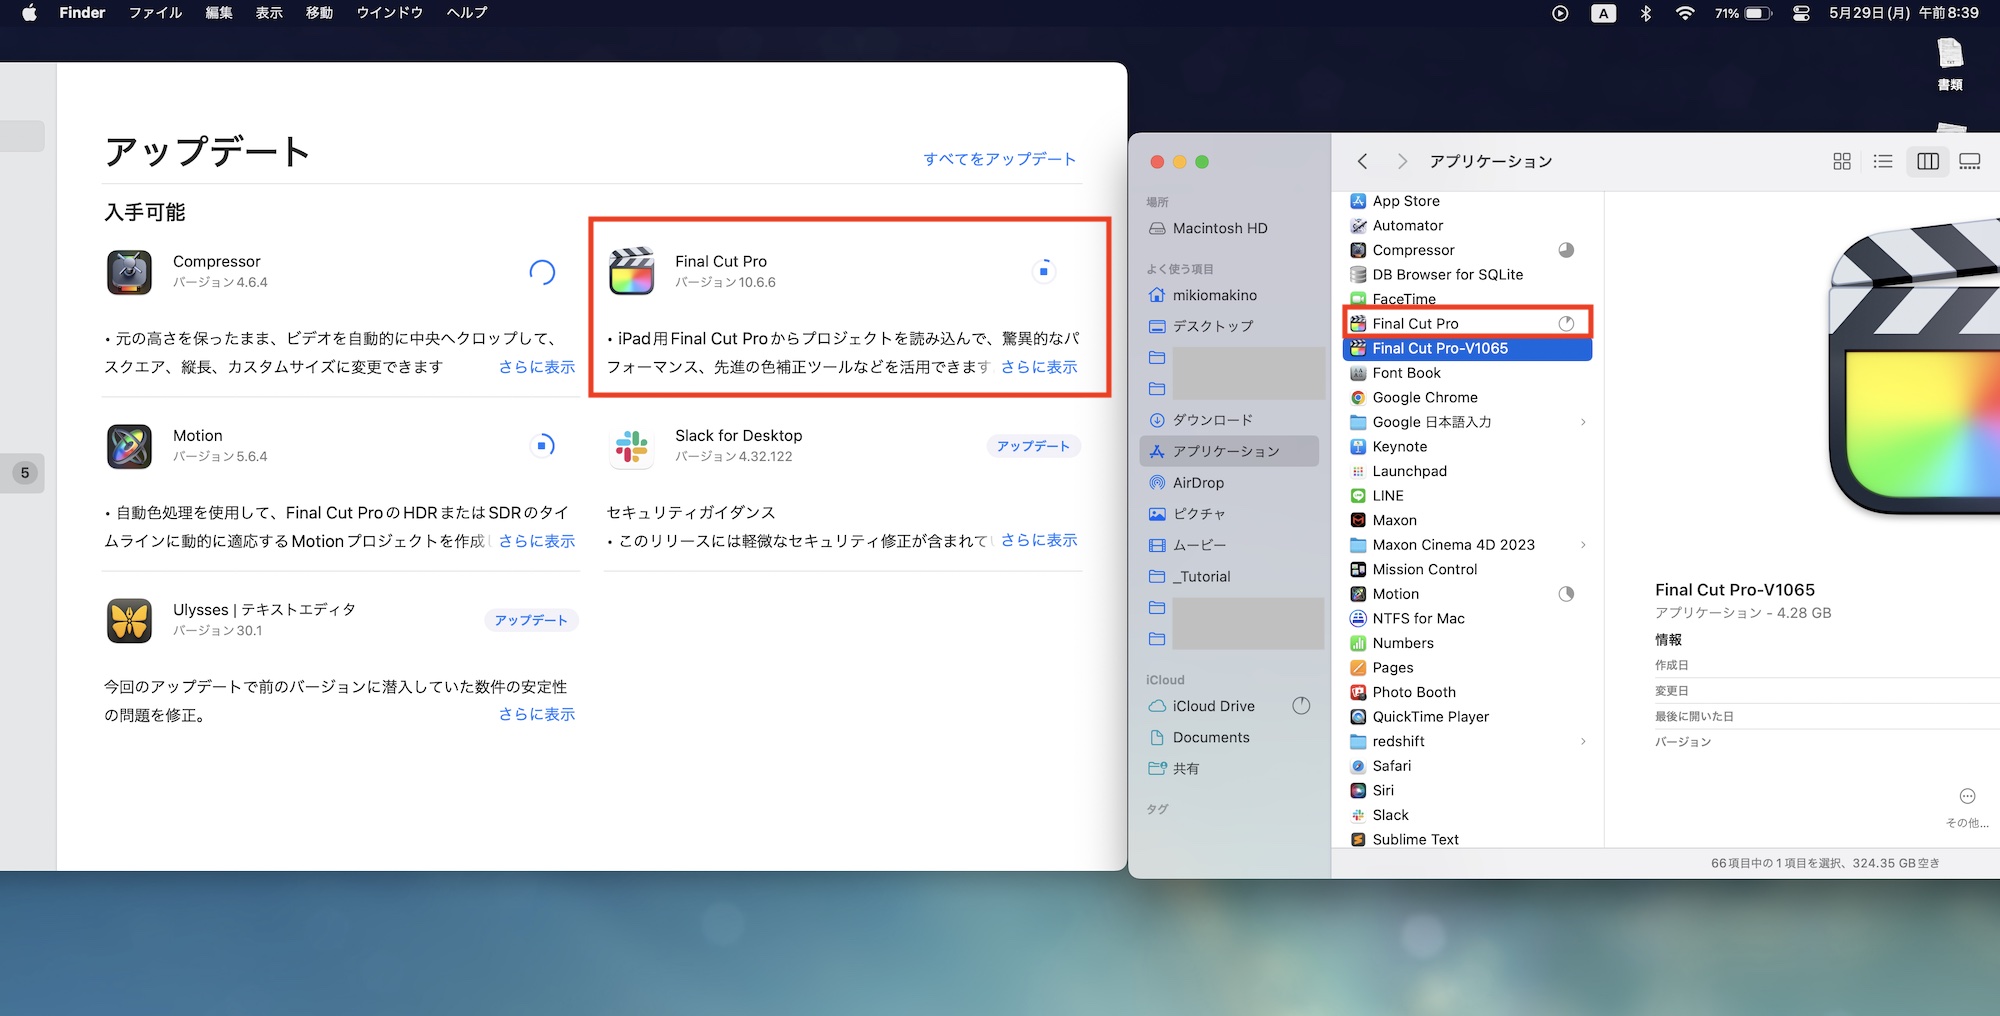This screenshot has height=1016, width=2000.
Task: Open Control Center from the menu bar
Action: pyautogui.click(x=1801, y=13)
